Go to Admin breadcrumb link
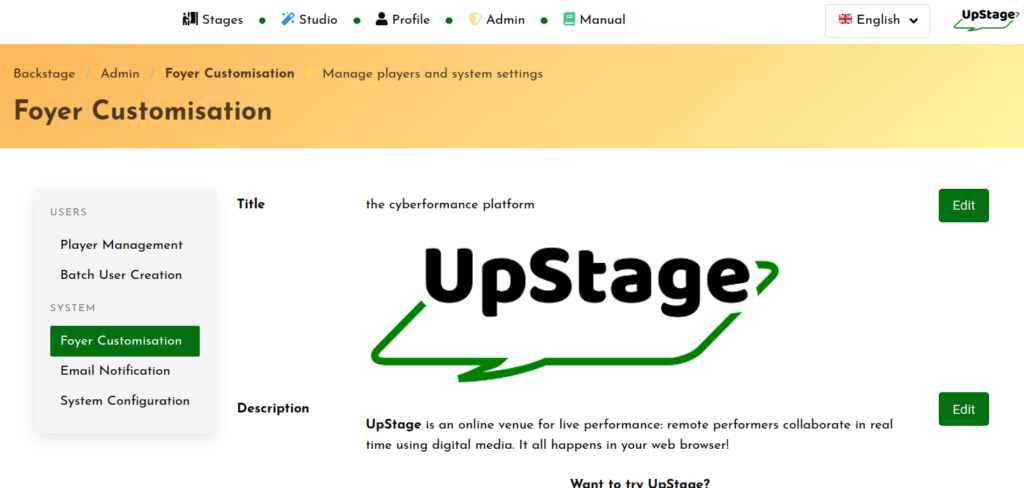This screenshot has height=488, width=1024. click(120, 73)
